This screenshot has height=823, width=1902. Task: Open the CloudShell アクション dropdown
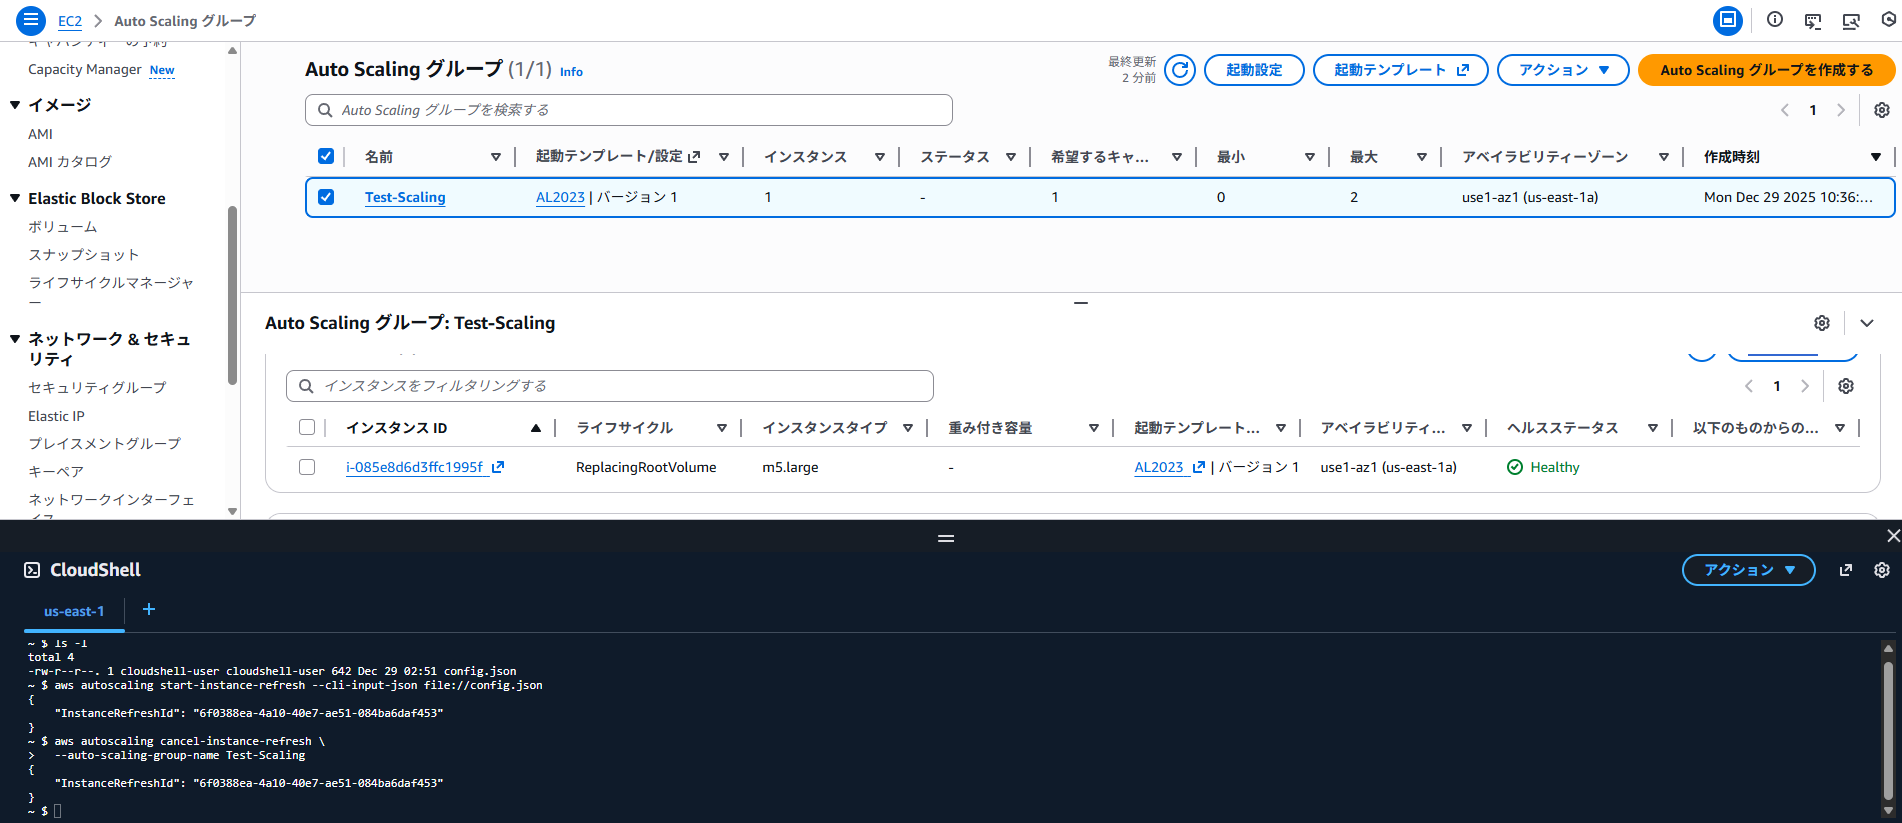click(x=1748, y=570)
